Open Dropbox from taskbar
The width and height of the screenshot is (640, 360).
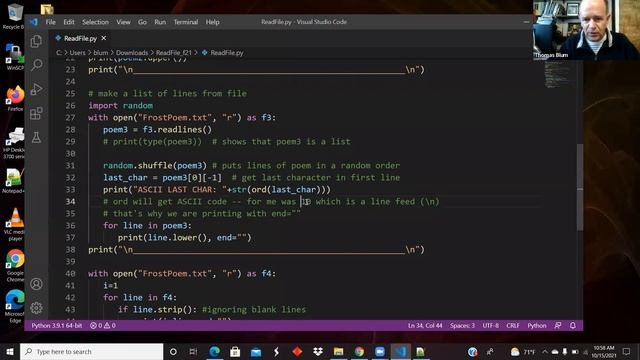318,351
